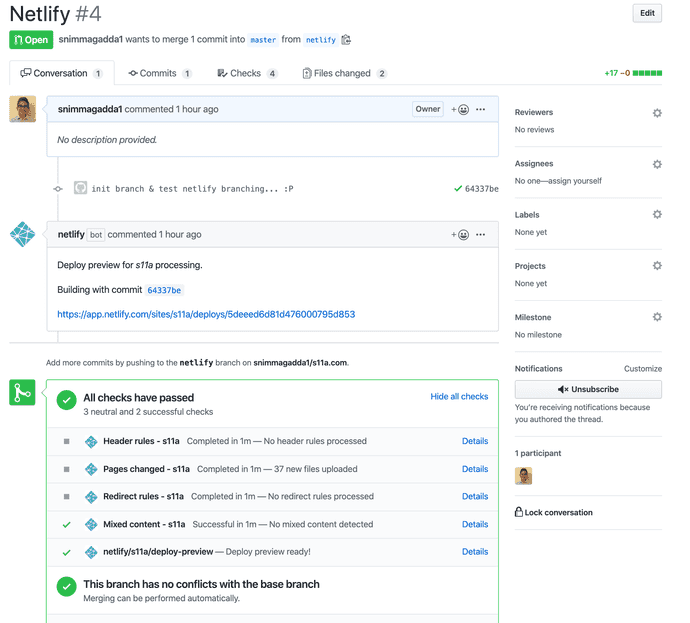Toggle notifications with the Unsubscribe button
The width and height of the screenshot is (690, 623).
588,389
